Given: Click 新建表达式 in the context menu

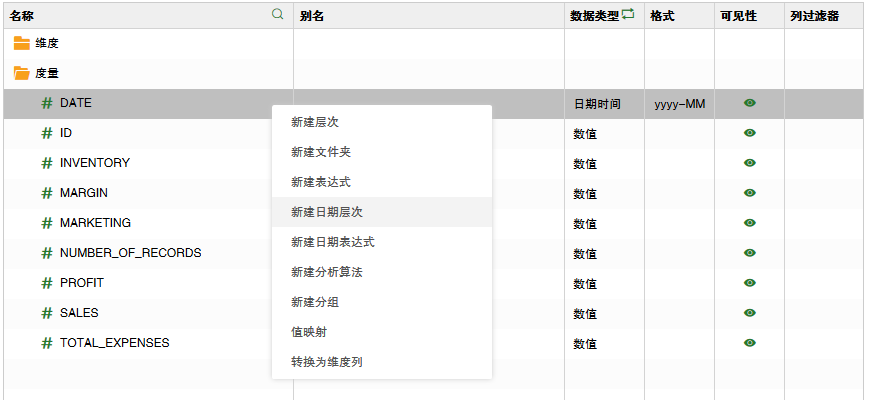Looking at the screenshot, I should 320,182.
